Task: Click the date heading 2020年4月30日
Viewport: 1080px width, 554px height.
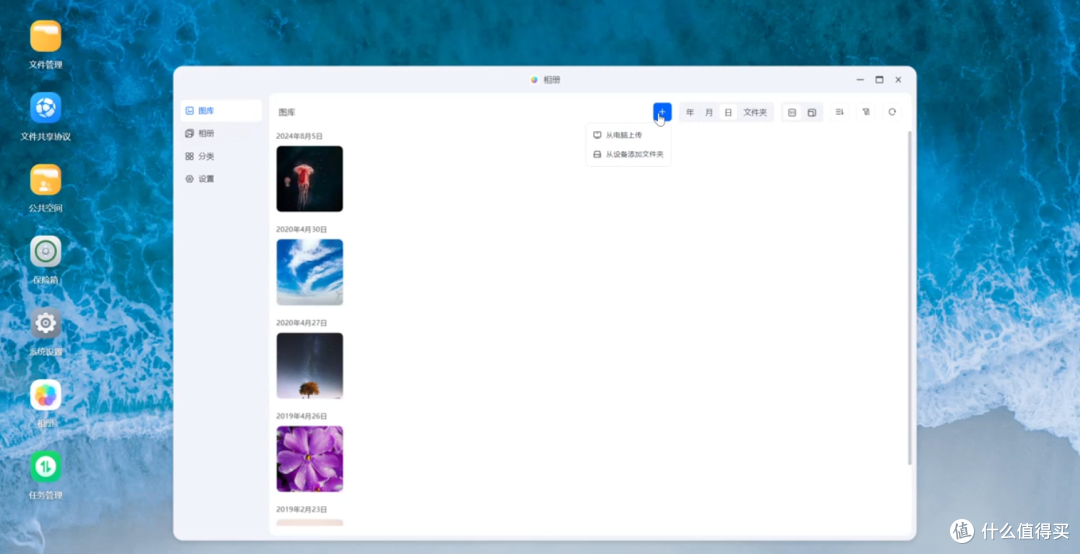Action: [302, 229]
